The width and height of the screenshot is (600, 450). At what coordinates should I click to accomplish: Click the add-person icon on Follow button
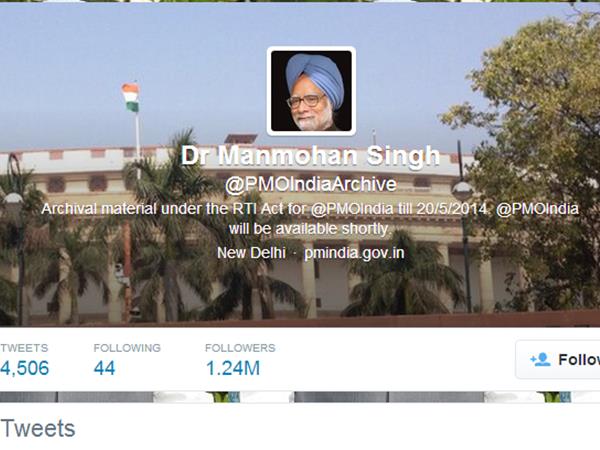(540, 360)
